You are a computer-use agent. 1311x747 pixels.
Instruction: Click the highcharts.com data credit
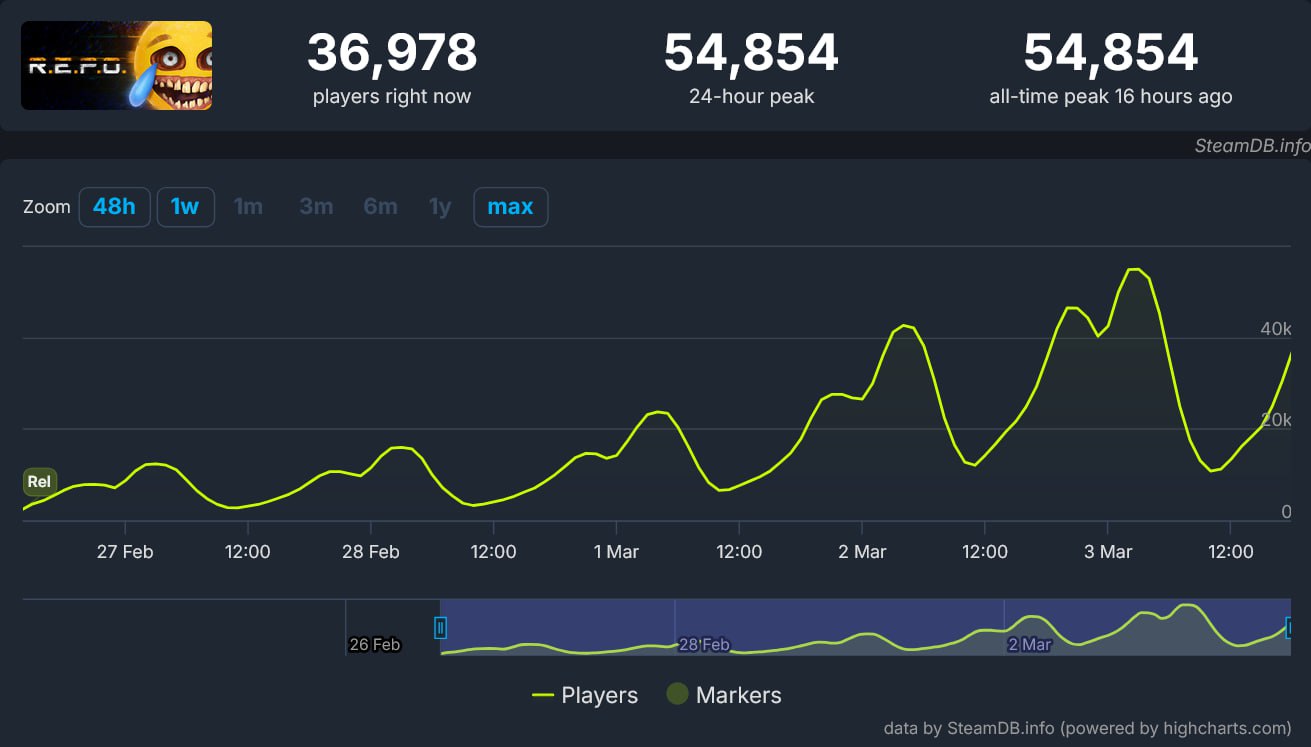click(x=1086, y=728)
